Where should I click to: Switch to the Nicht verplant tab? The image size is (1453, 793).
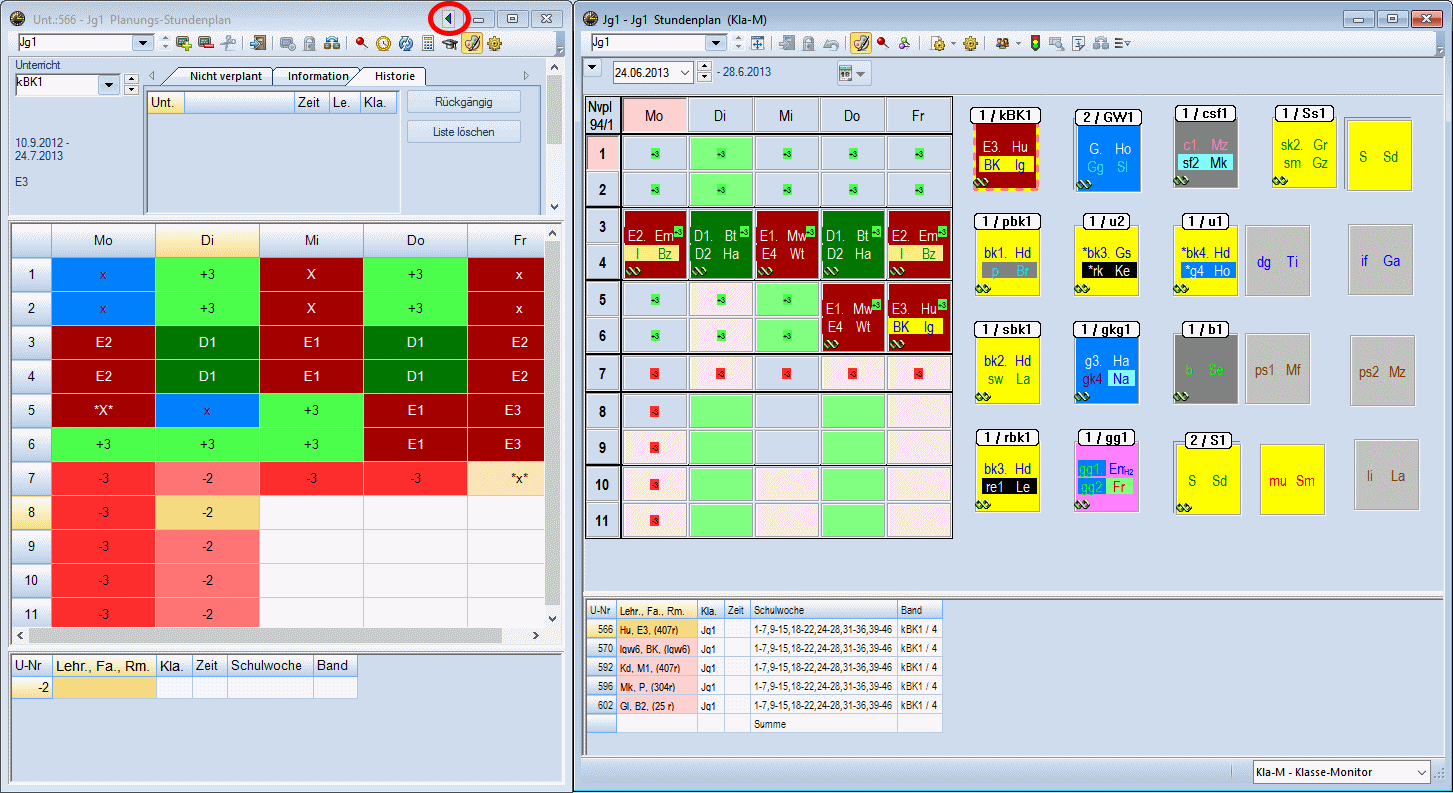tap(225, 76)
